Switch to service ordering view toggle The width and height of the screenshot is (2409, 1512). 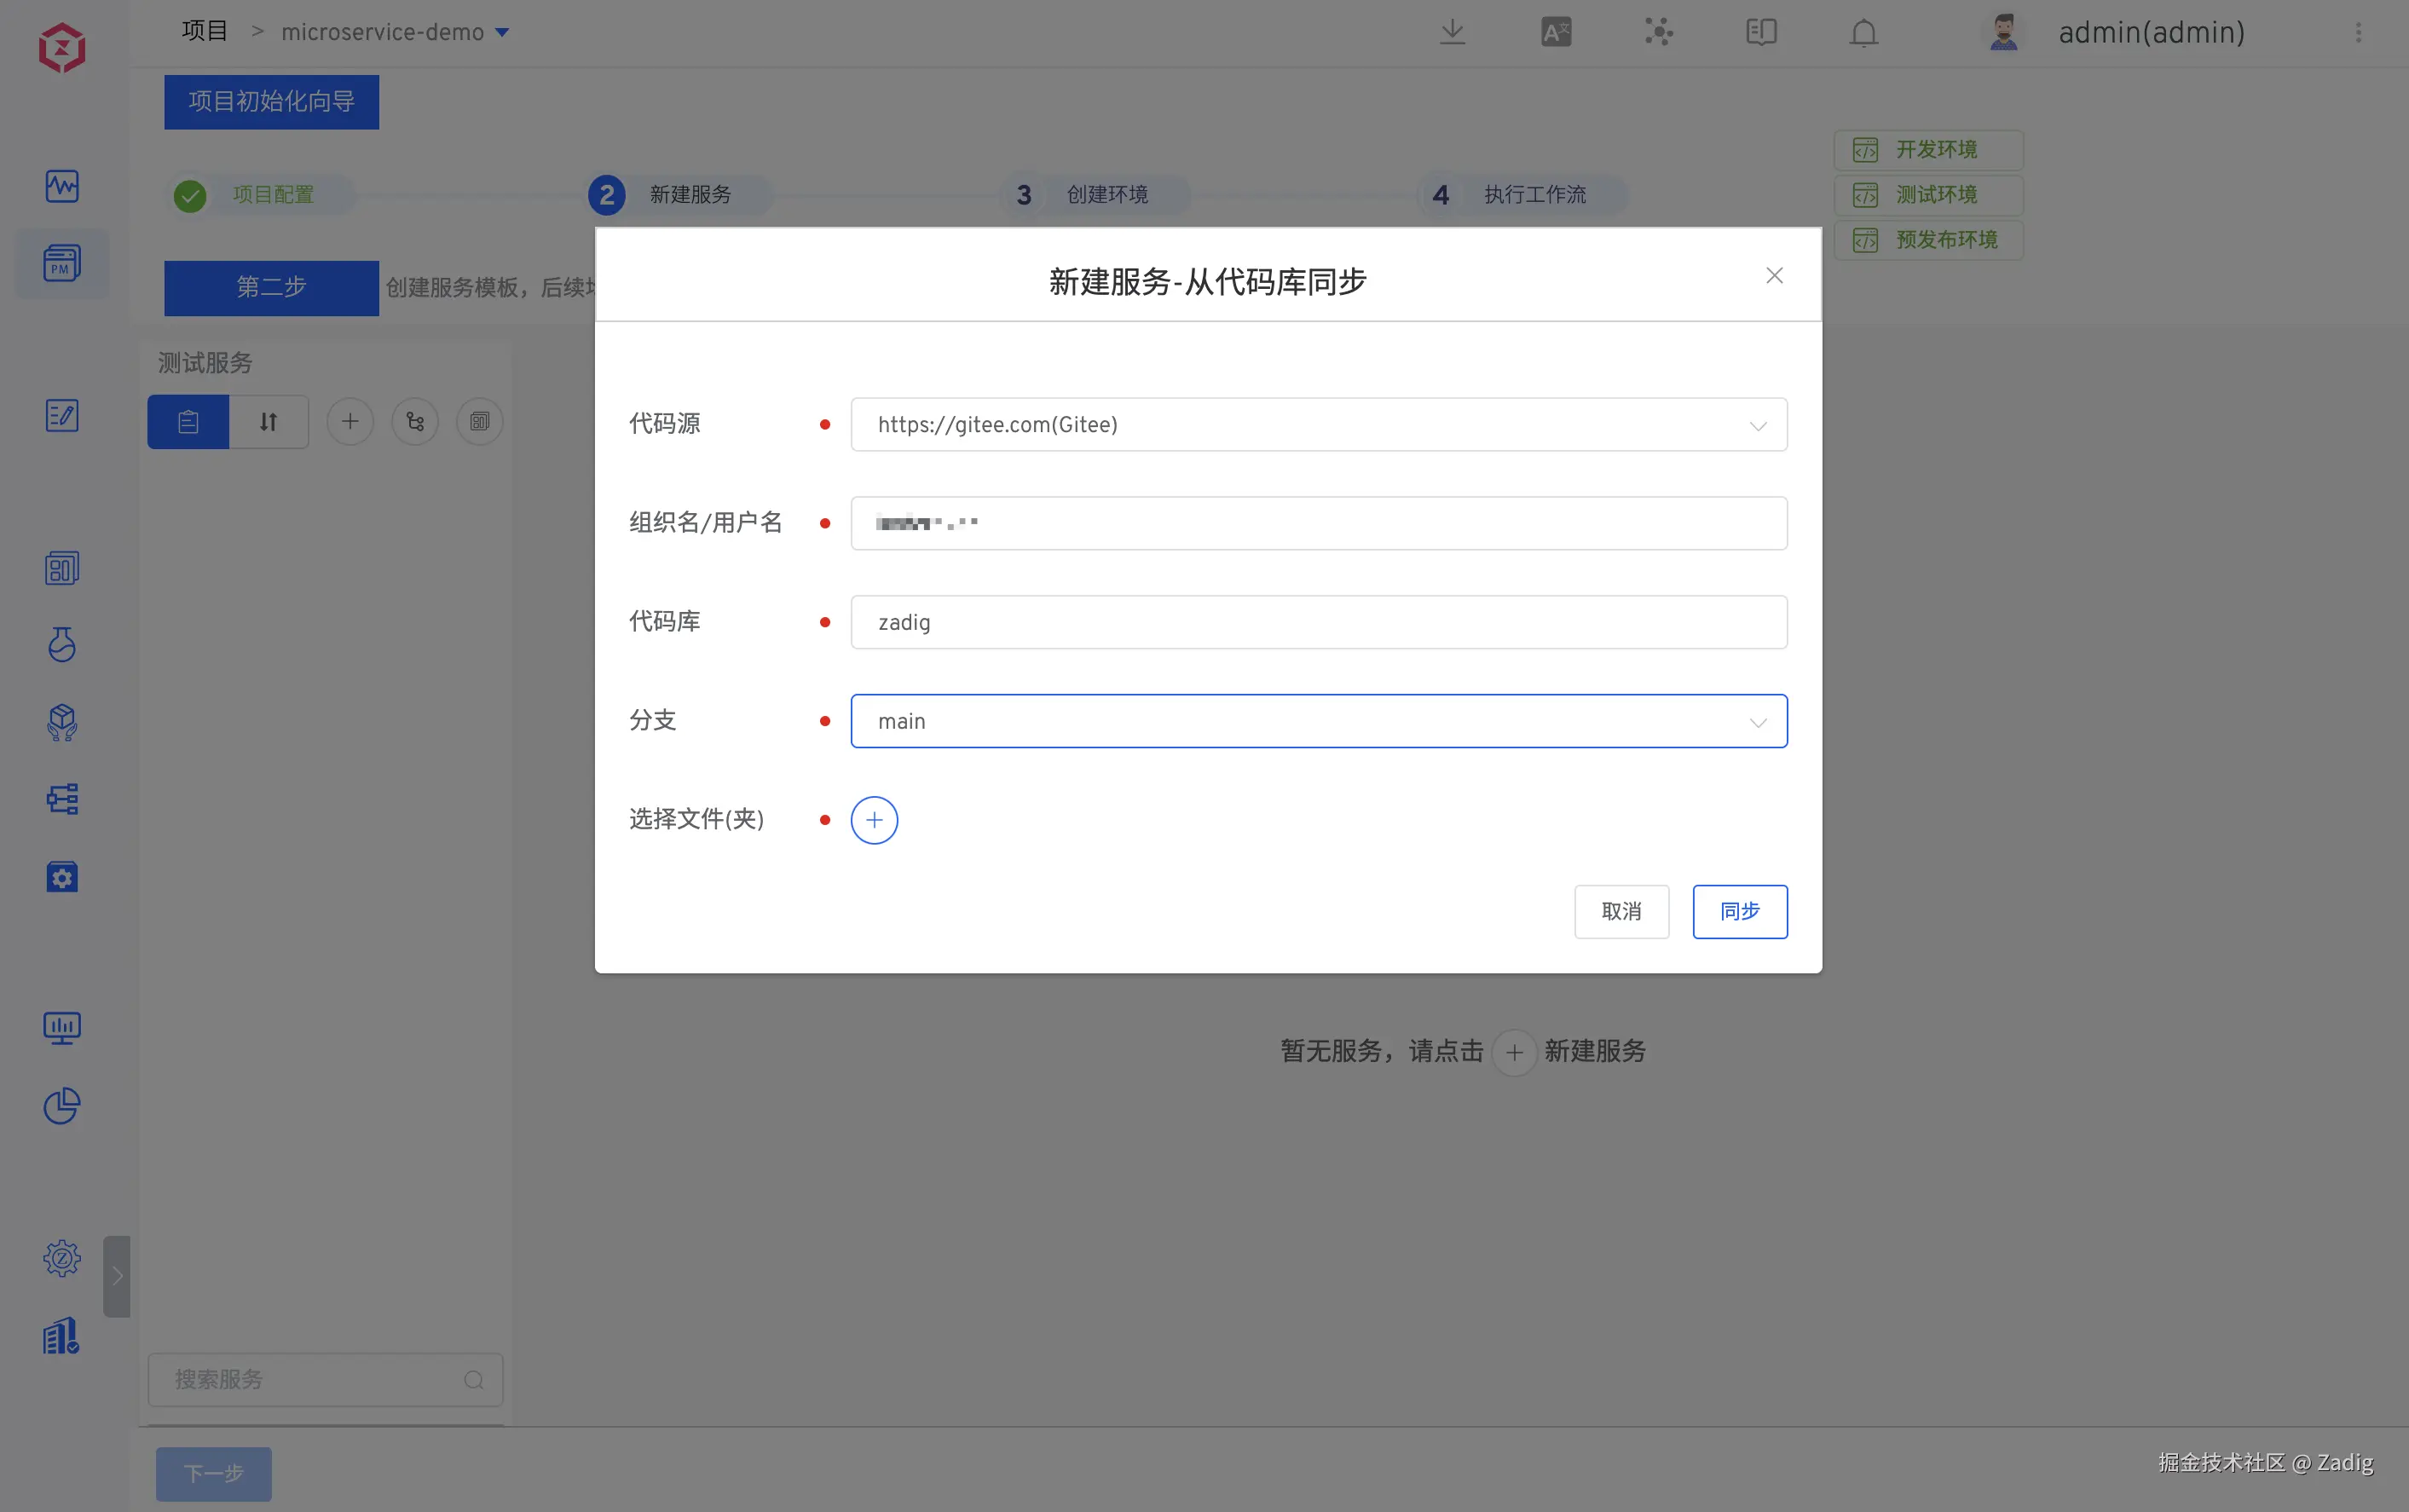pyautogui.click(x=268, y=422)
